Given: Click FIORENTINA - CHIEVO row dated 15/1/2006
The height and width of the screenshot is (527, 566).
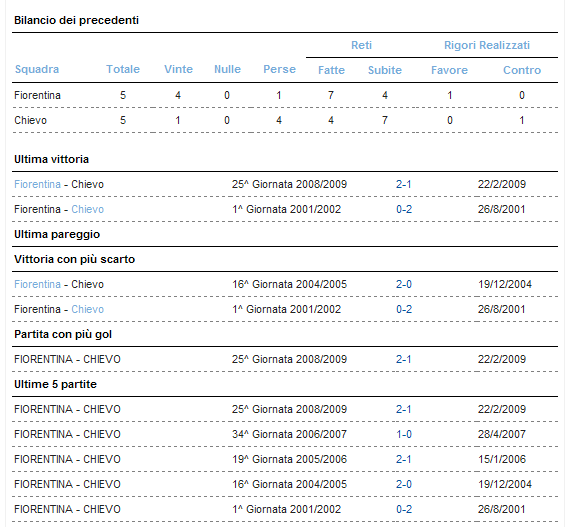Looking at the screenshot, I should tap(67, 459).
